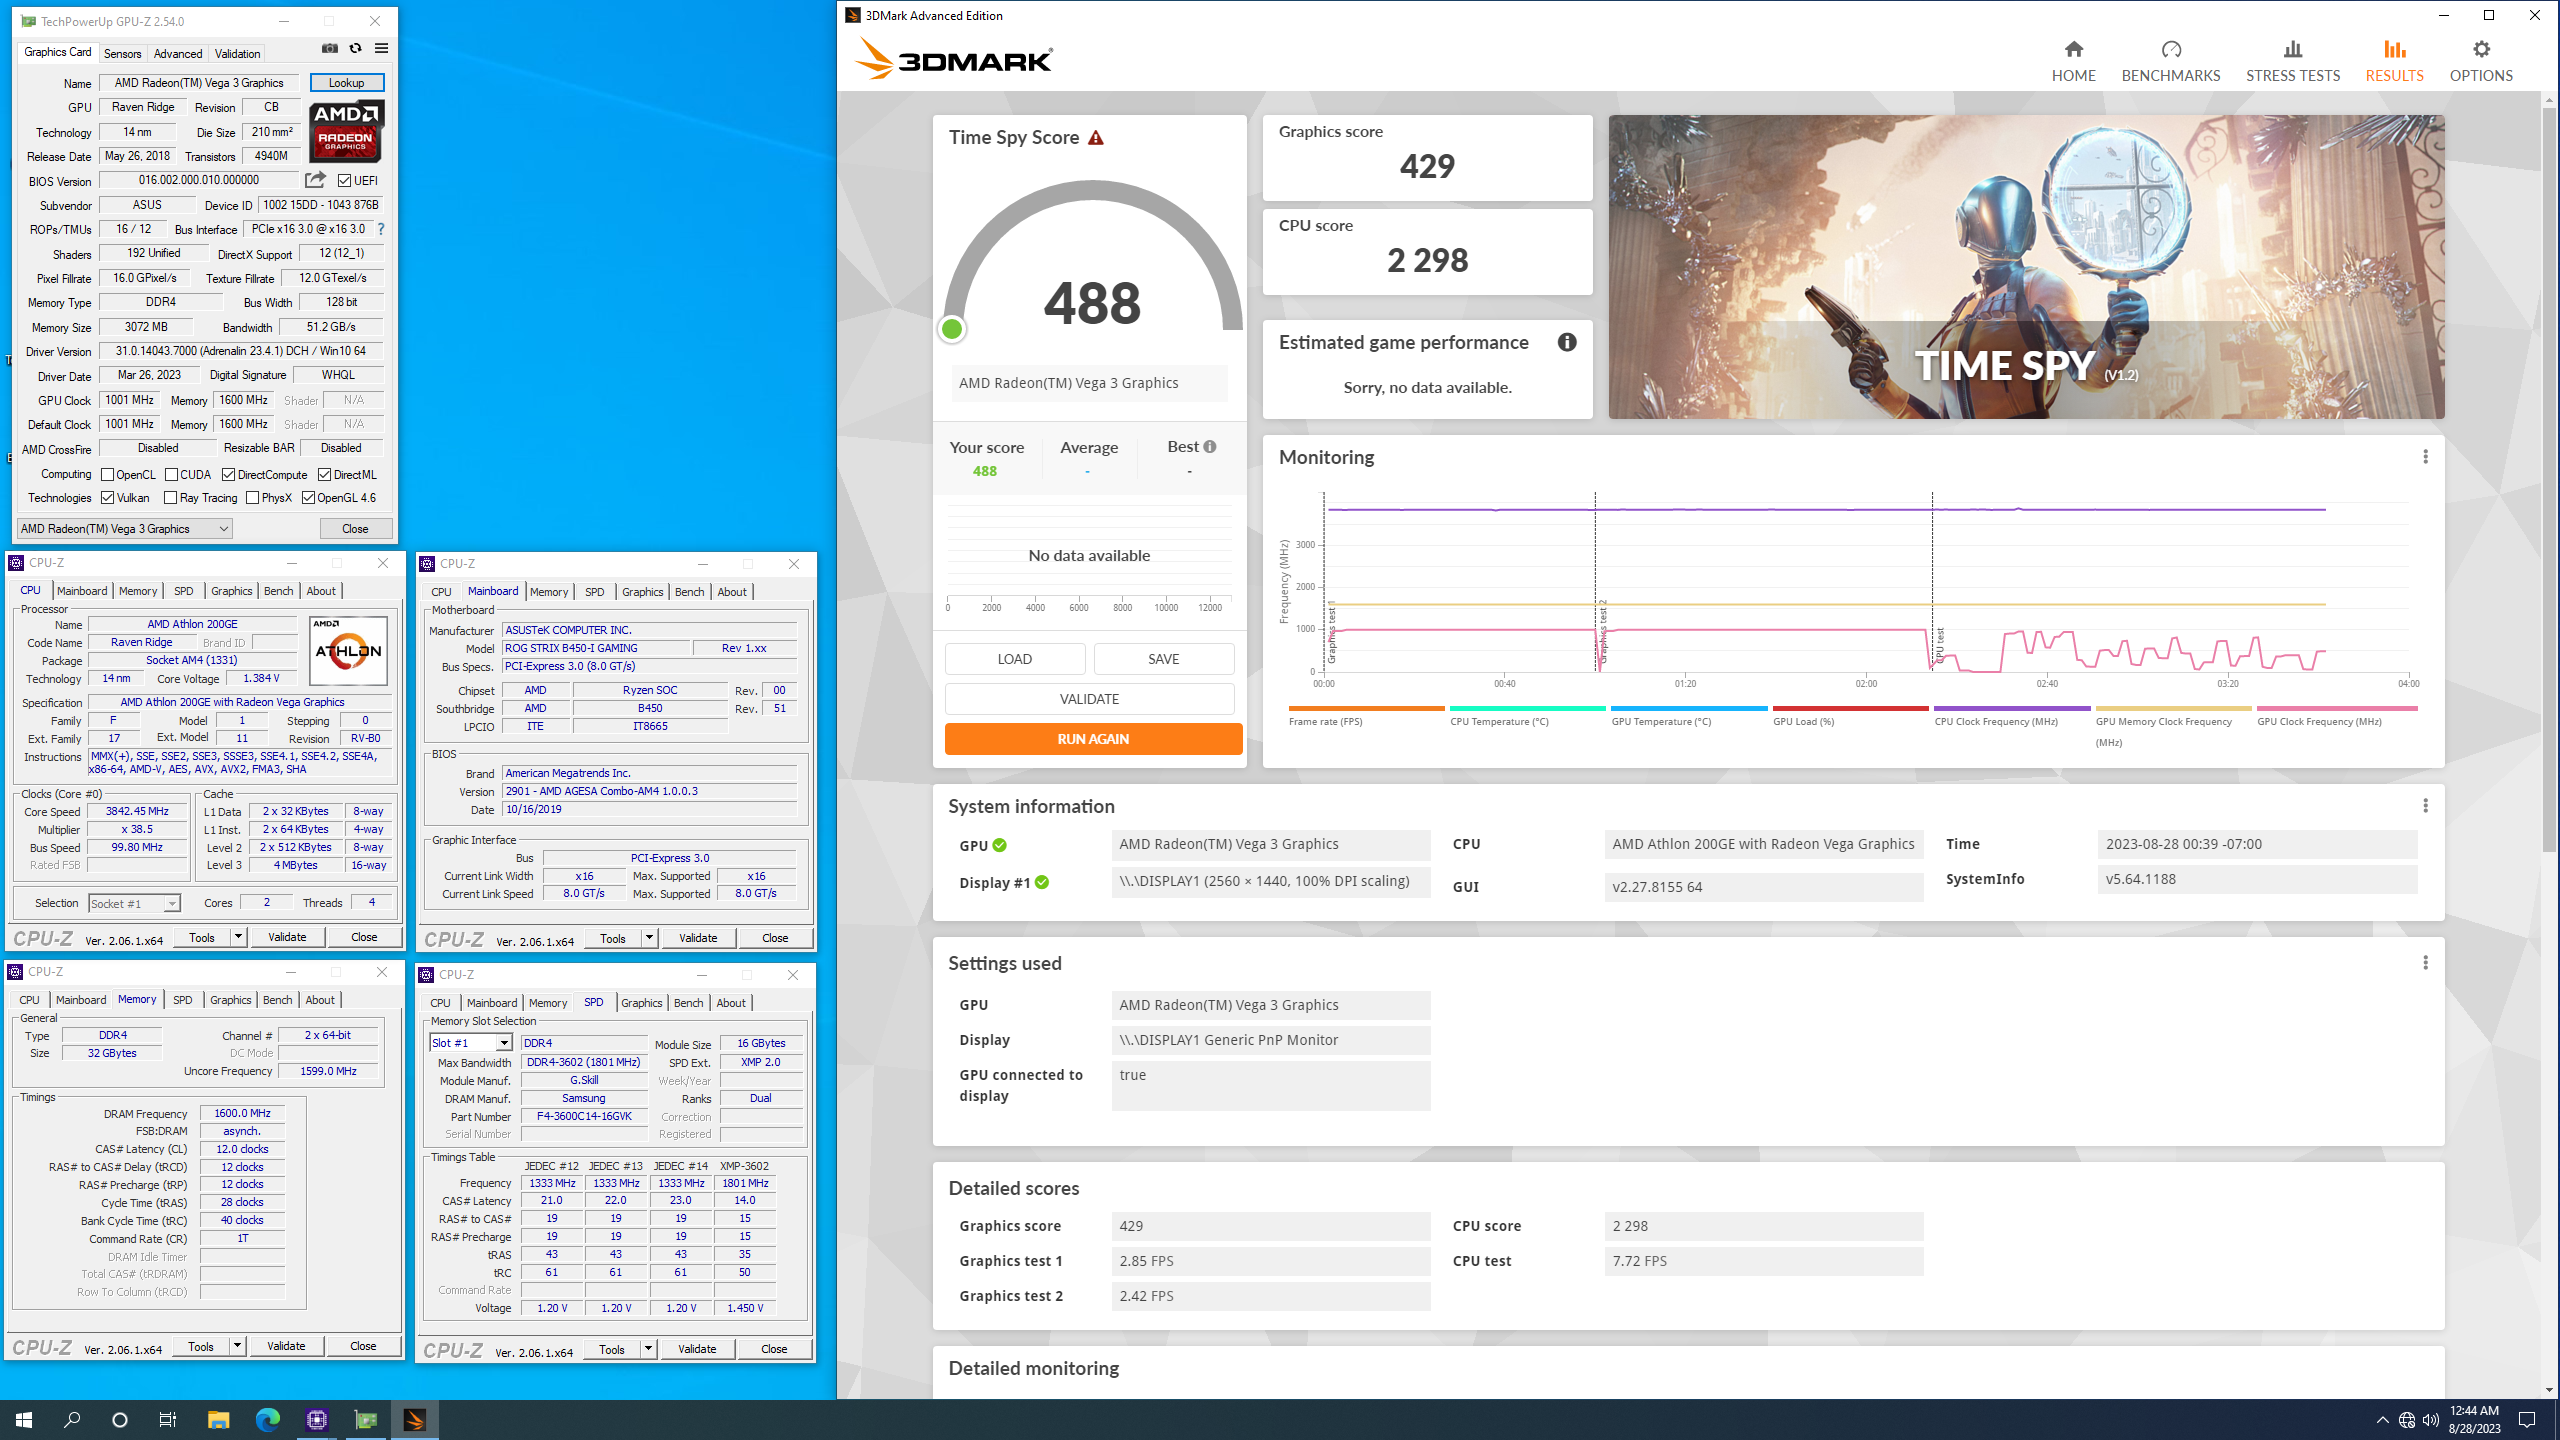Switch to the Sensors tab in GPU-Z

[122, 54]
